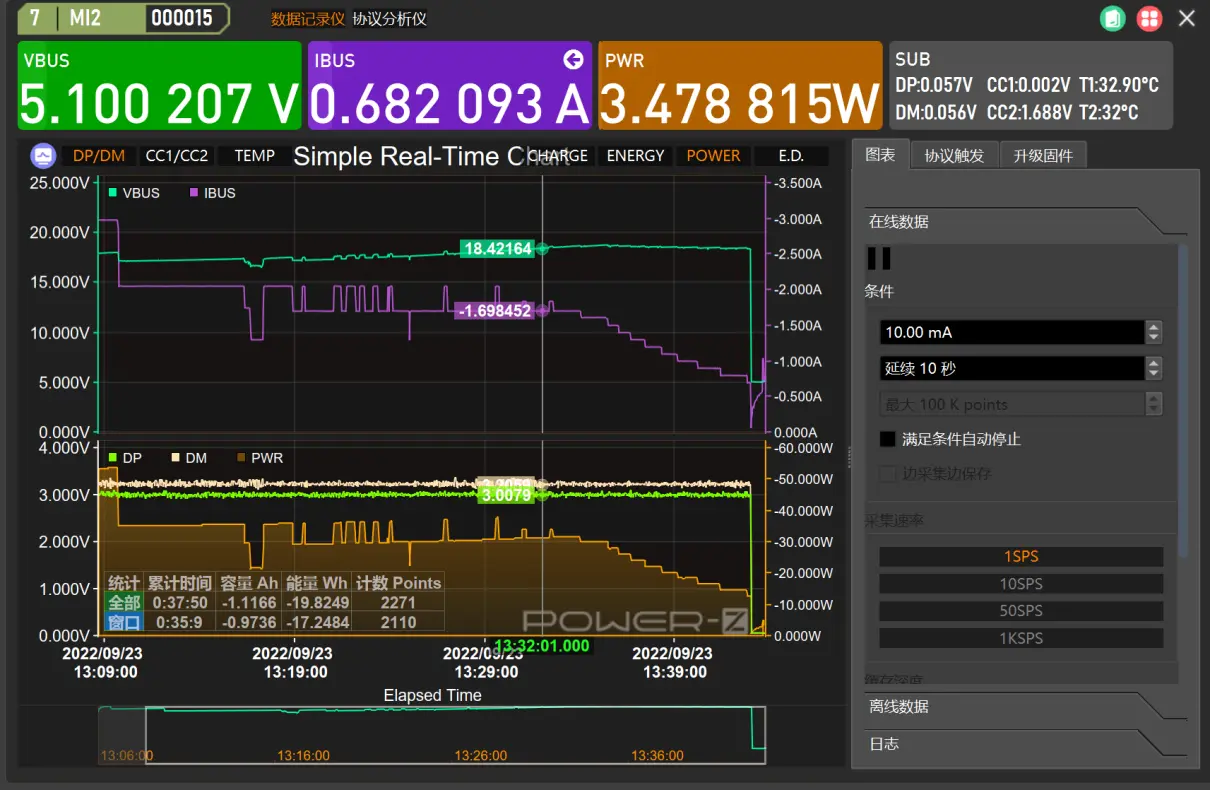Click the arrow icon in IBUS panel
Screen dimensions: 1210x790
(573, 60)
